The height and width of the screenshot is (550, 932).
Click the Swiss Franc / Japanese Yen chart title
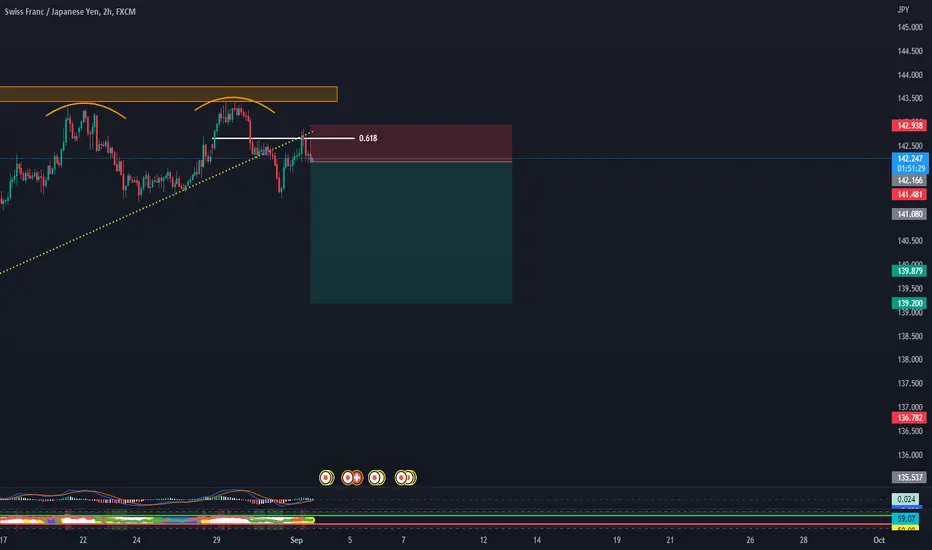click(70, 11)
